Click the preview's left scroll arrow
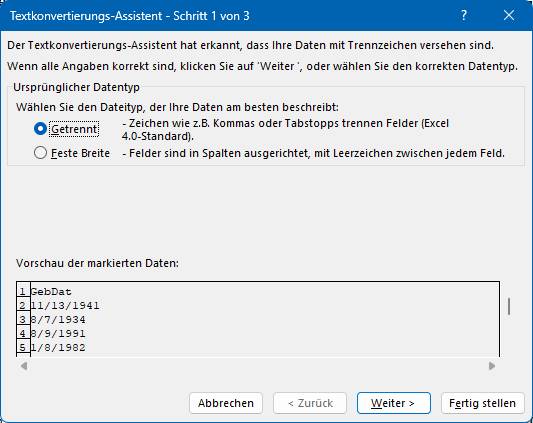This screenshot has height=423, width=533. (24, 366)
